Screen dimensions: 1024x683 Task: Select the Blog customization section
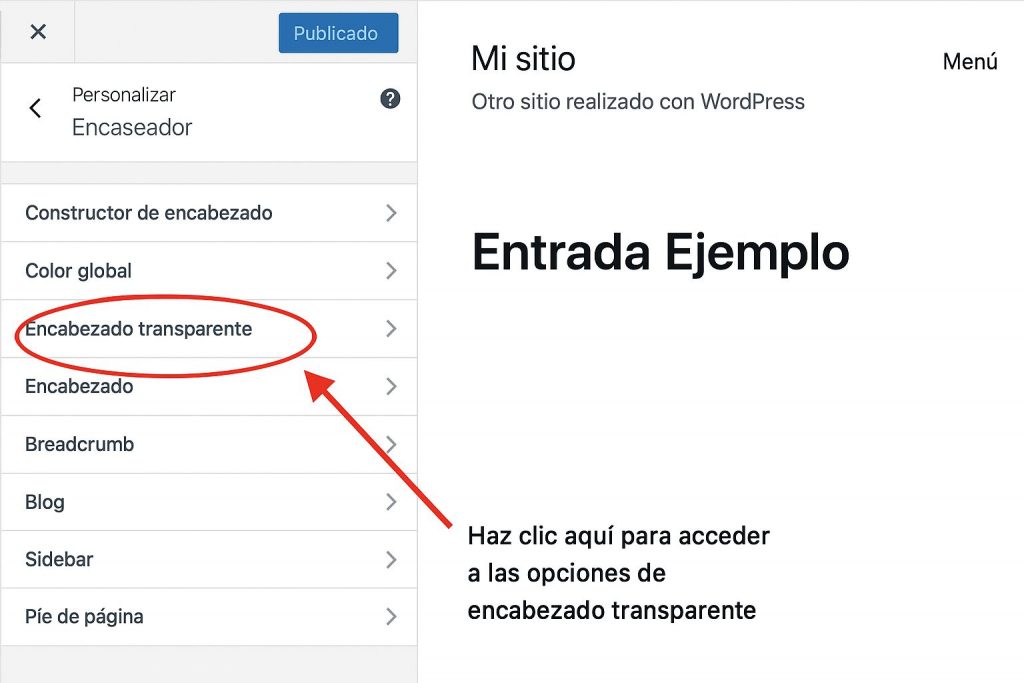point(44,502)
